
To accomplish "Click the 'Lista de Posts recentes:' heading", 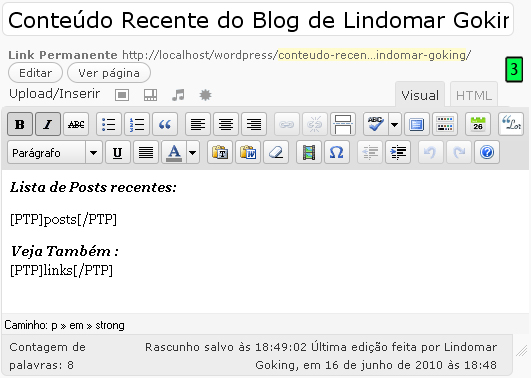I will coord(93,187).
